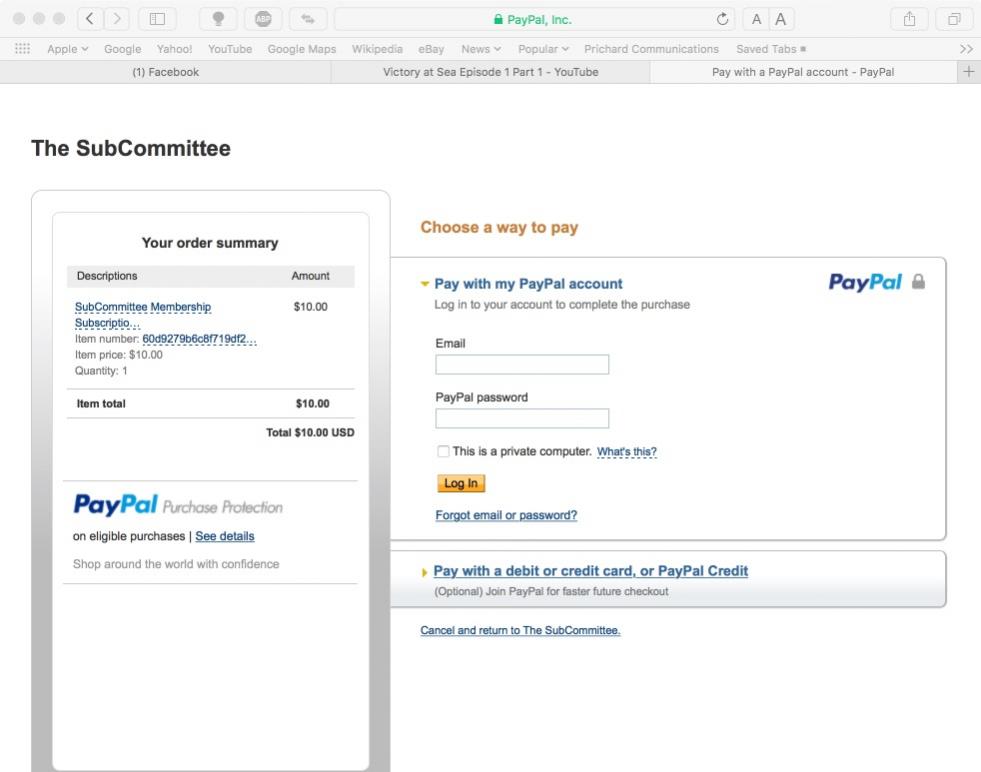Open the bookmarks grid icon in Favorites bar
The image size is (981, 772).
coord(22,49)
